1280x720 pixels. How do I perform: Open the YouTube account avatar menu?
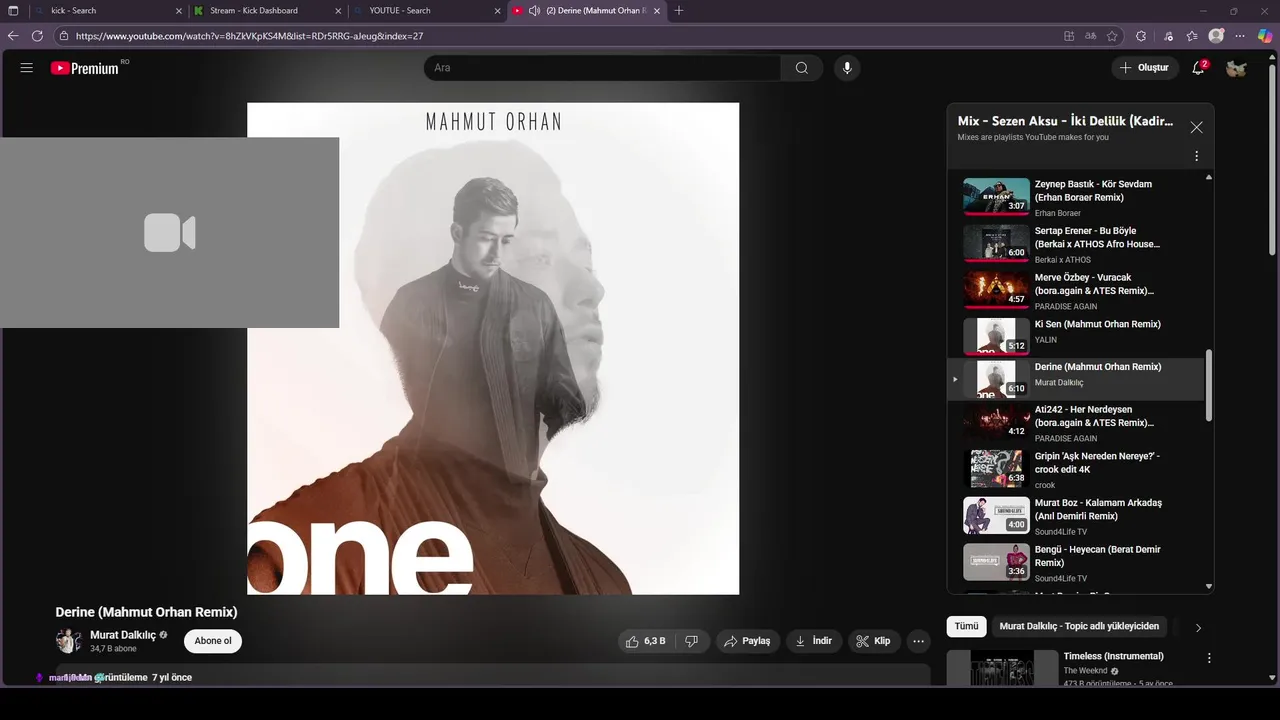1237,68
